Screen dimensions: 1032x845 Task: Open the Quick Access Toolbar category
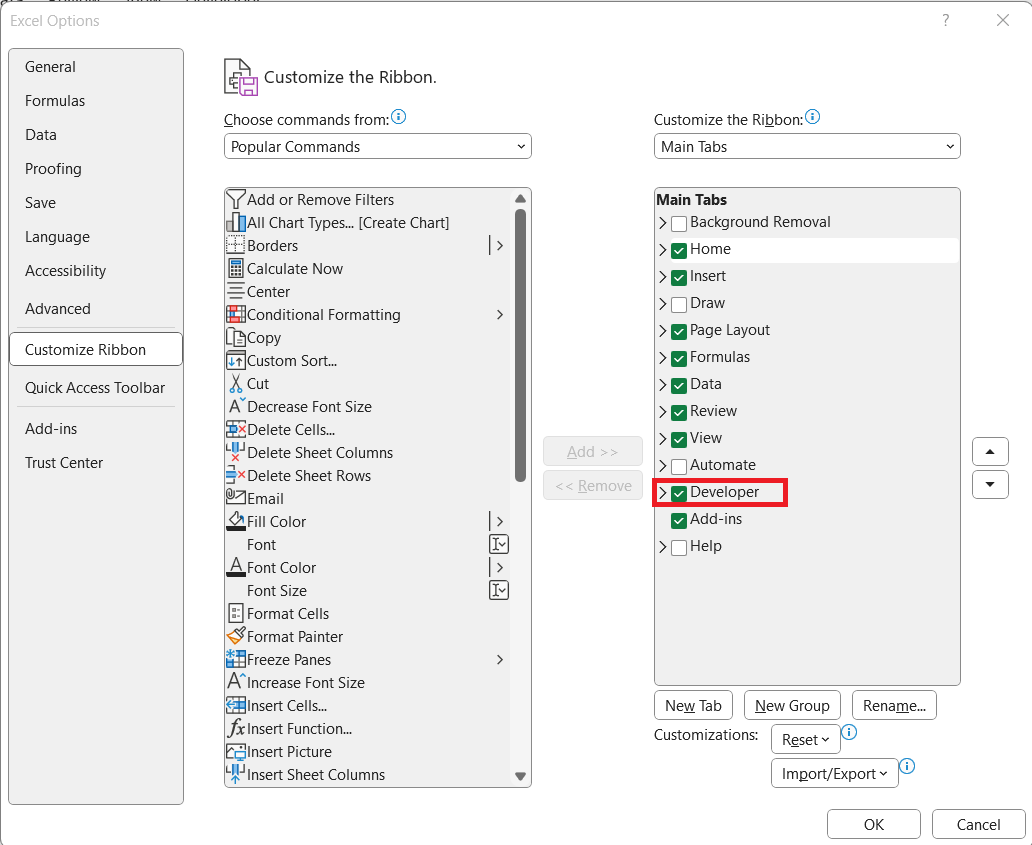click(x=95, y=388)
